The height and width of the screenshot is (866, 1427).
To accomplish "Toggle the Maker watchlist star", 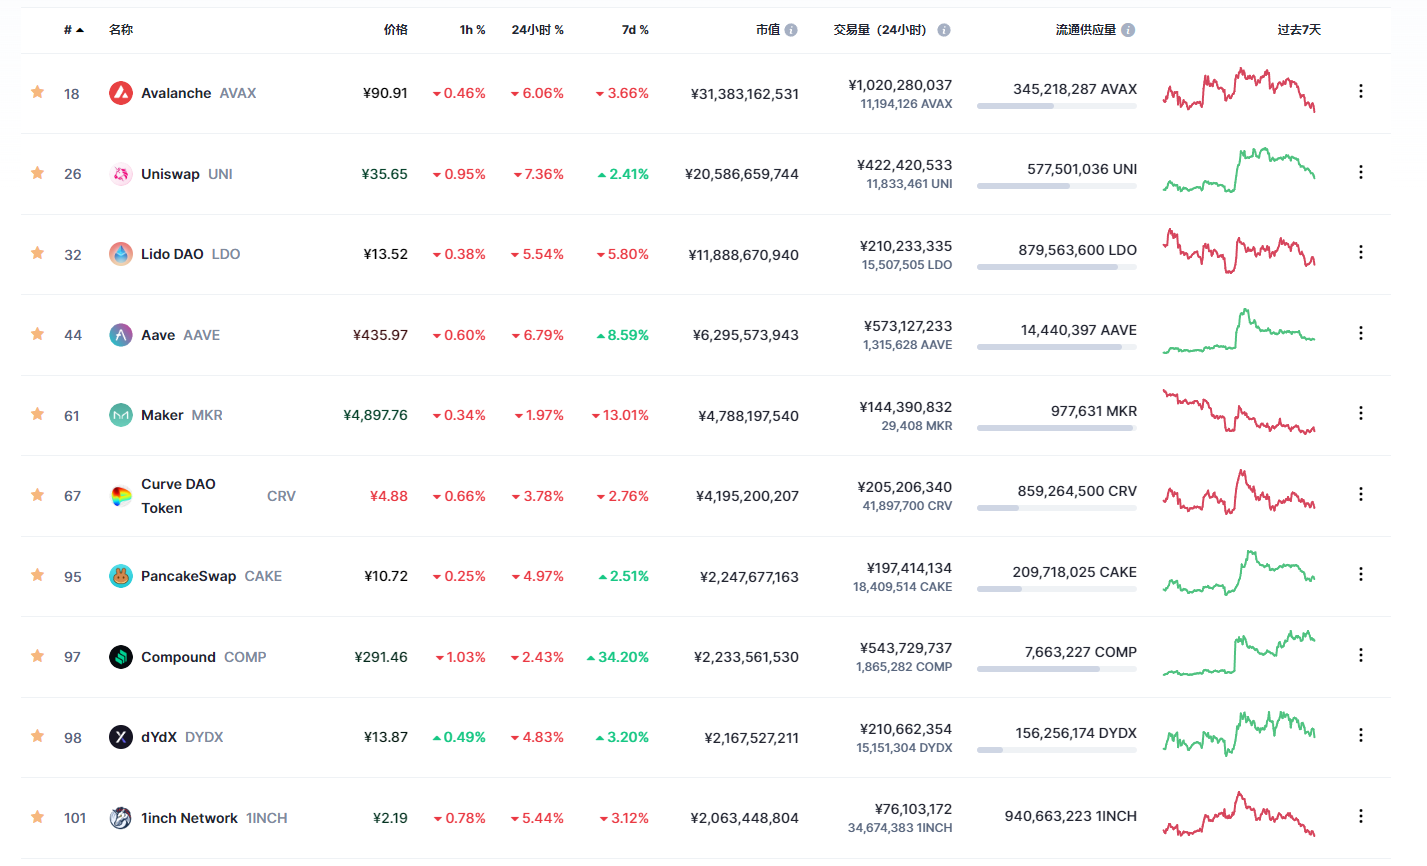I will coord(37,414).
